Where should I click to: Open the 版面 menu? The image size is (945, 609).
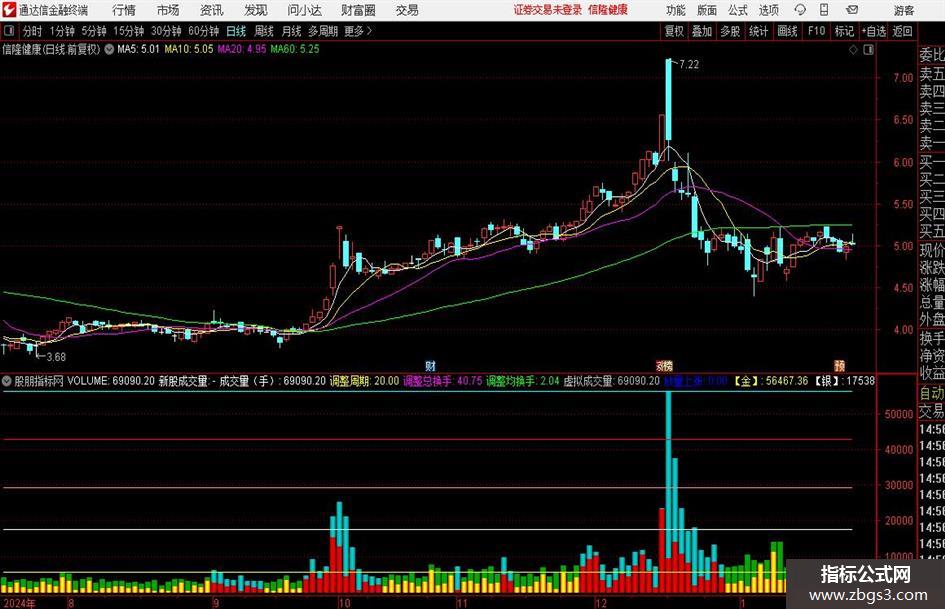point(706,10)
